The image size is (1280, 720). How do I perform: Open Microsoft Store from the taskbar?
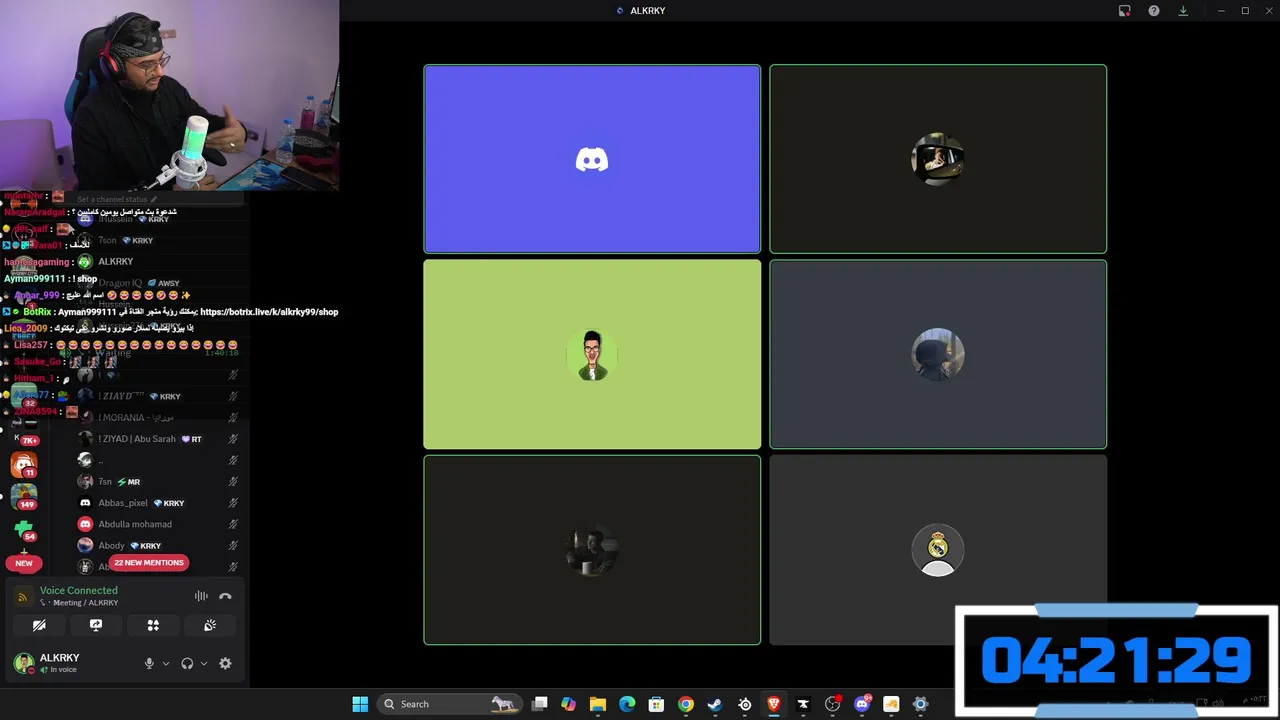coord(656,704)
